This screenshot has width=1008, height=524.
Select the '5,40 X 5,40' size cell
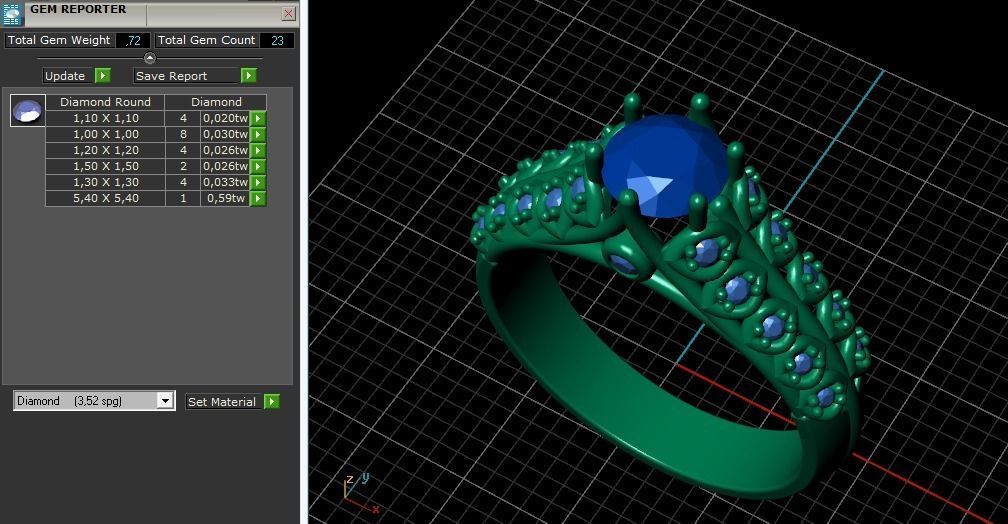(105, 199)
